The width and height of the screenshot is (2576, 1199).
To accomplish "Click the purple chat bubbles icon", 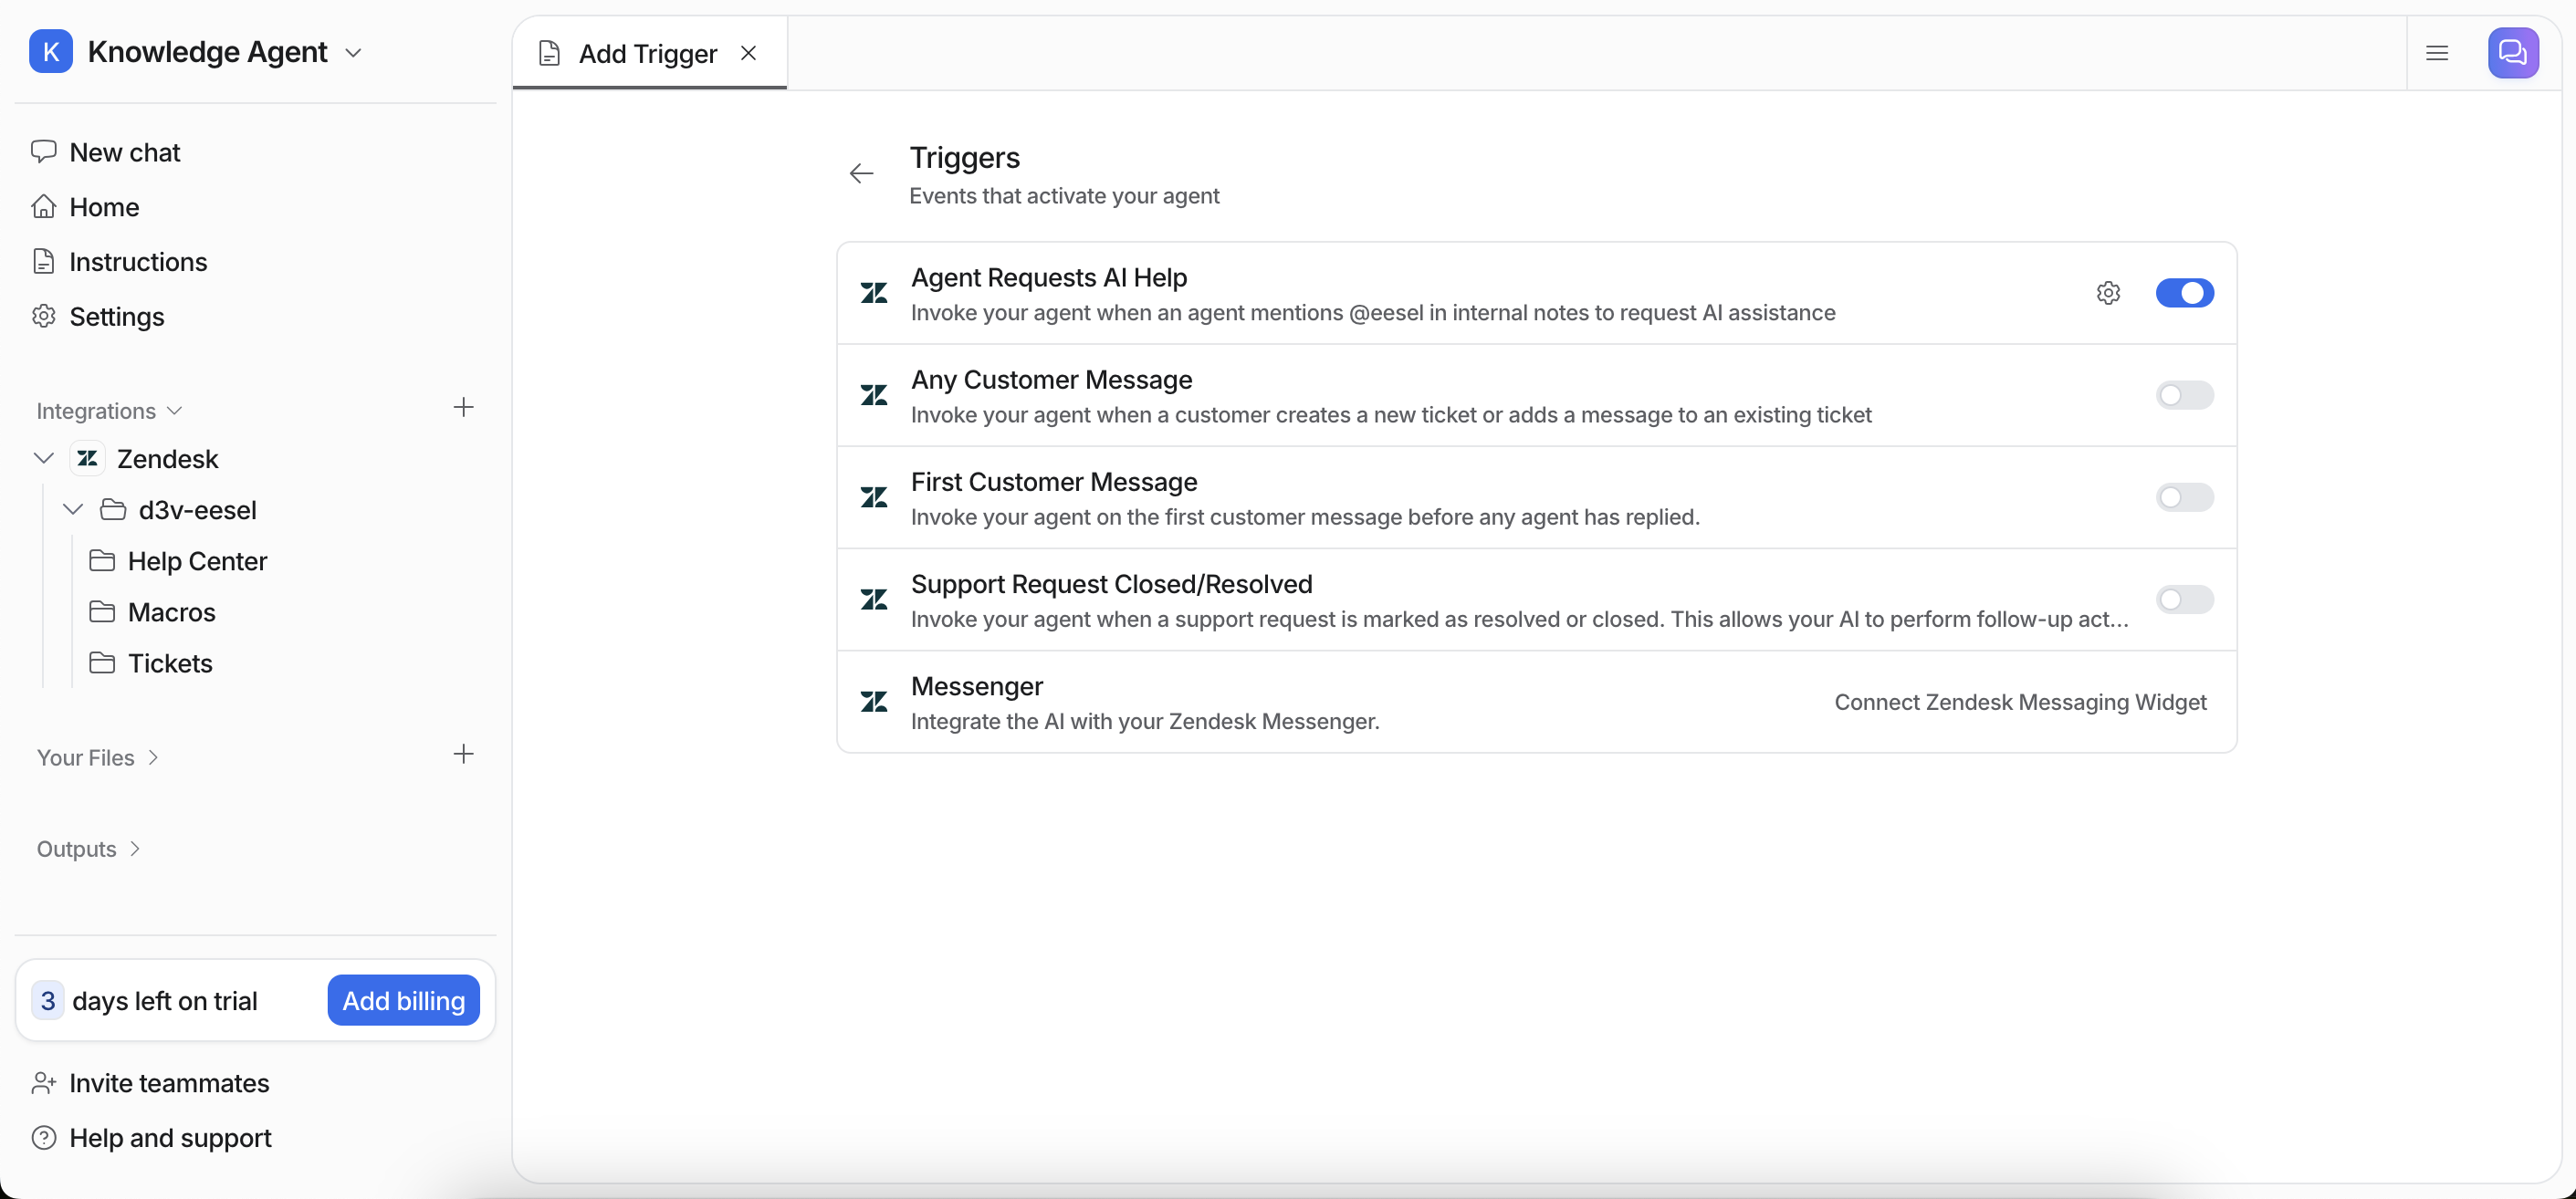I will pyautogui.click(x=2512, y=53).
